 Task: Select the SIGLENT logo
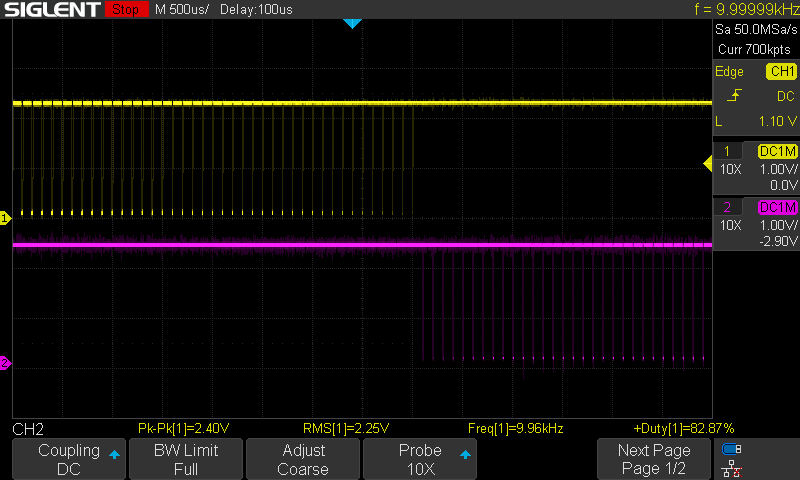coord(52,9)
